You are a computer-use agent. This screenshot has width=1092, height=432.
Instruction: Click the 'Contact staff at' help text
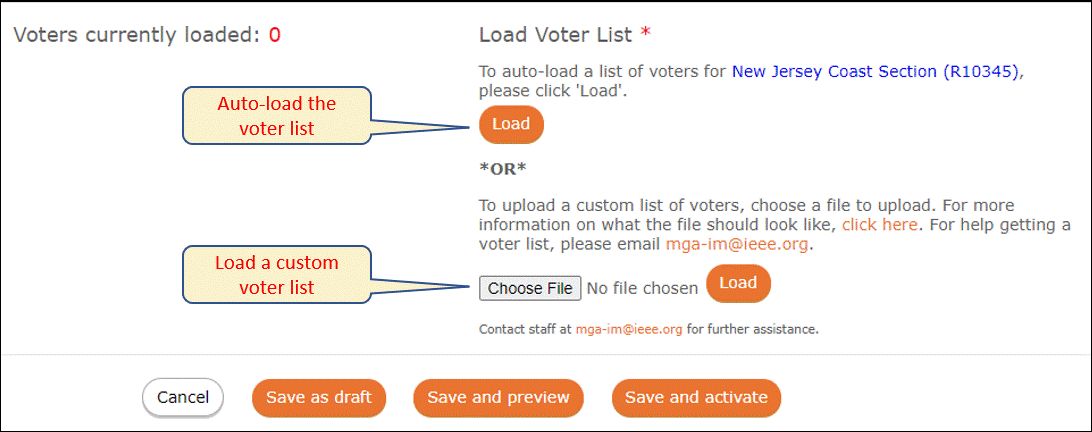click(x=526, y=329)
